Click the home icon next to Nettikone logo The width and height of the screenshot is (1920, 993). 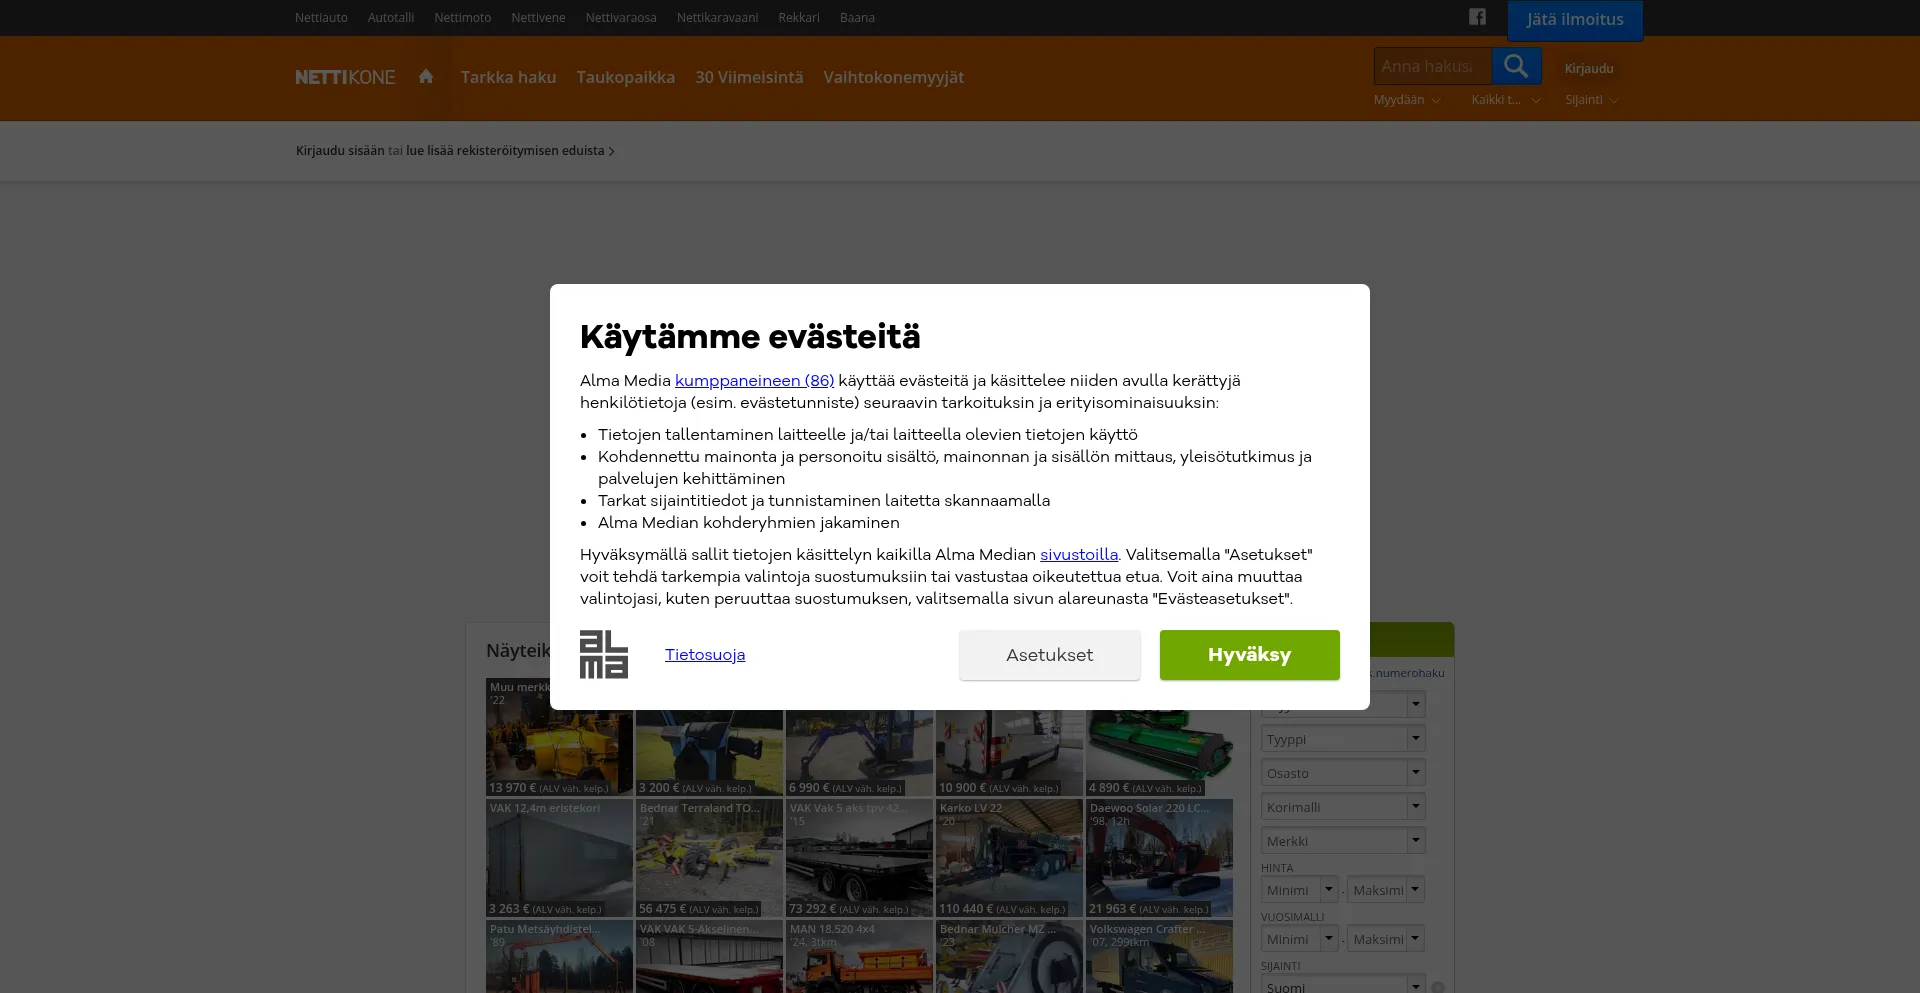[426, 77]
